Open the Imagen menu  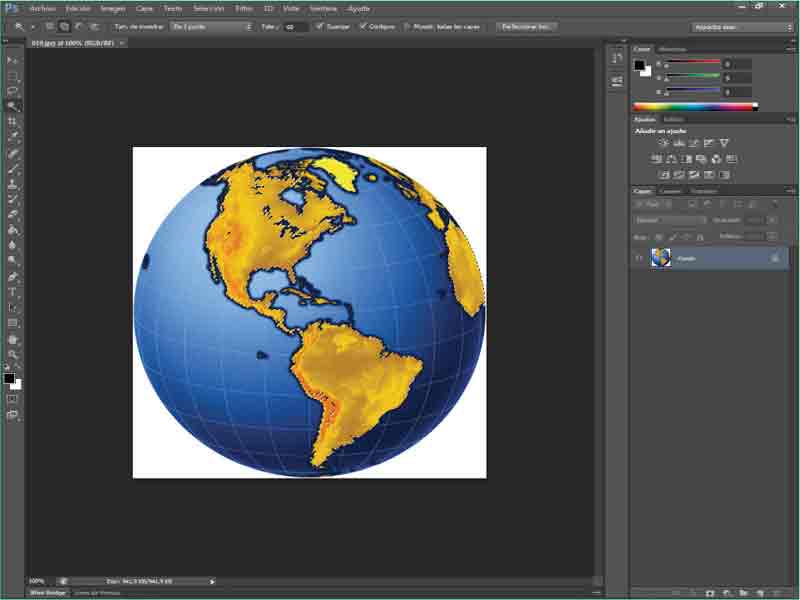[112, 7]
